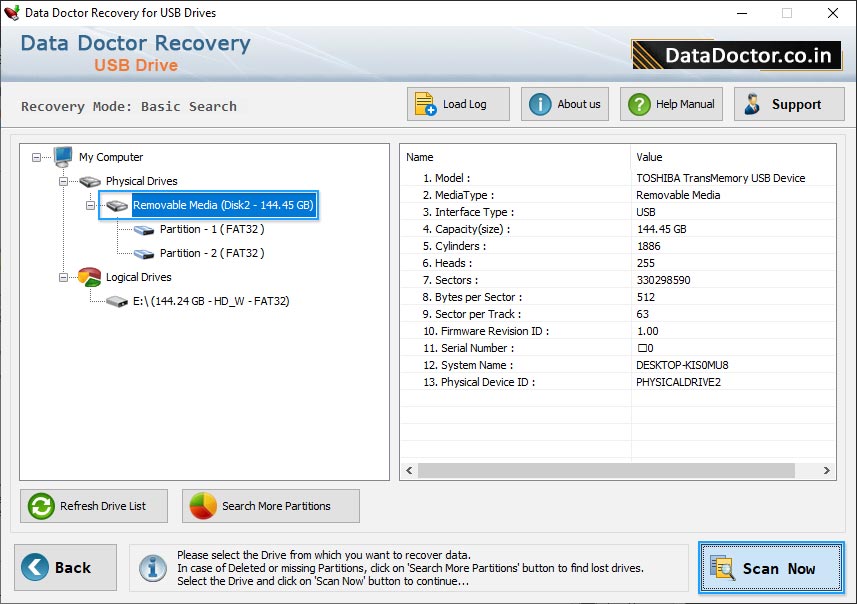Select the E:\ logical drive entry
The width and height of the screenshot is (857, 604).
(210, 300)
